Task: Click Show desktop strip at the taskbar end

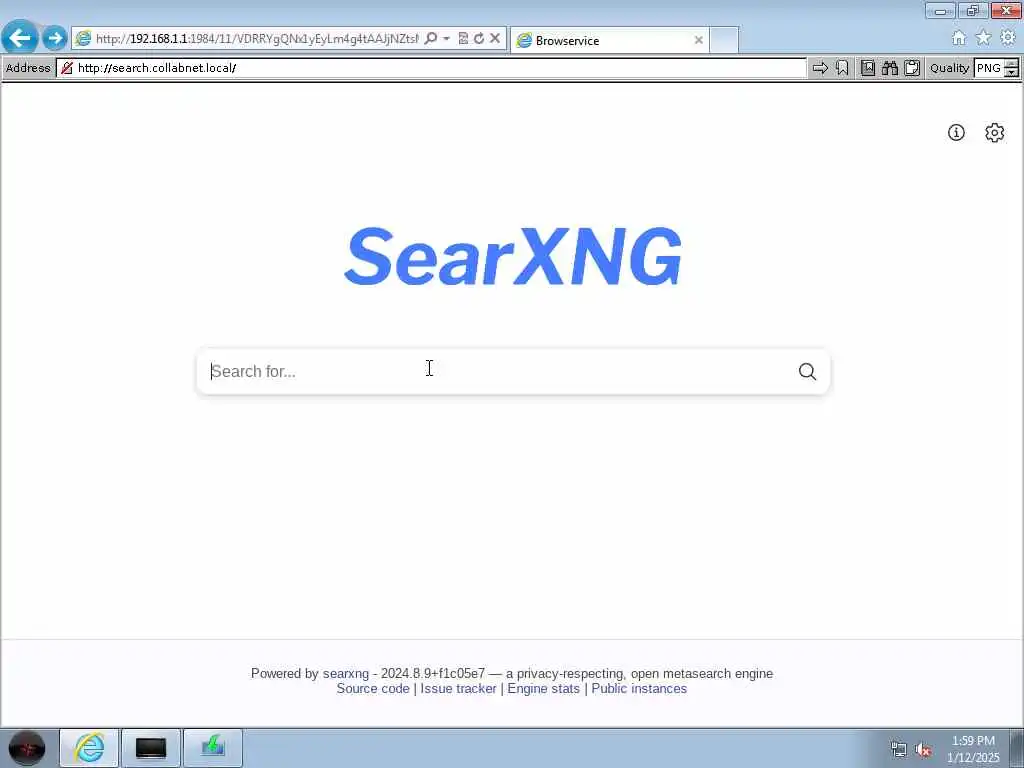Action: (1016, 748)
